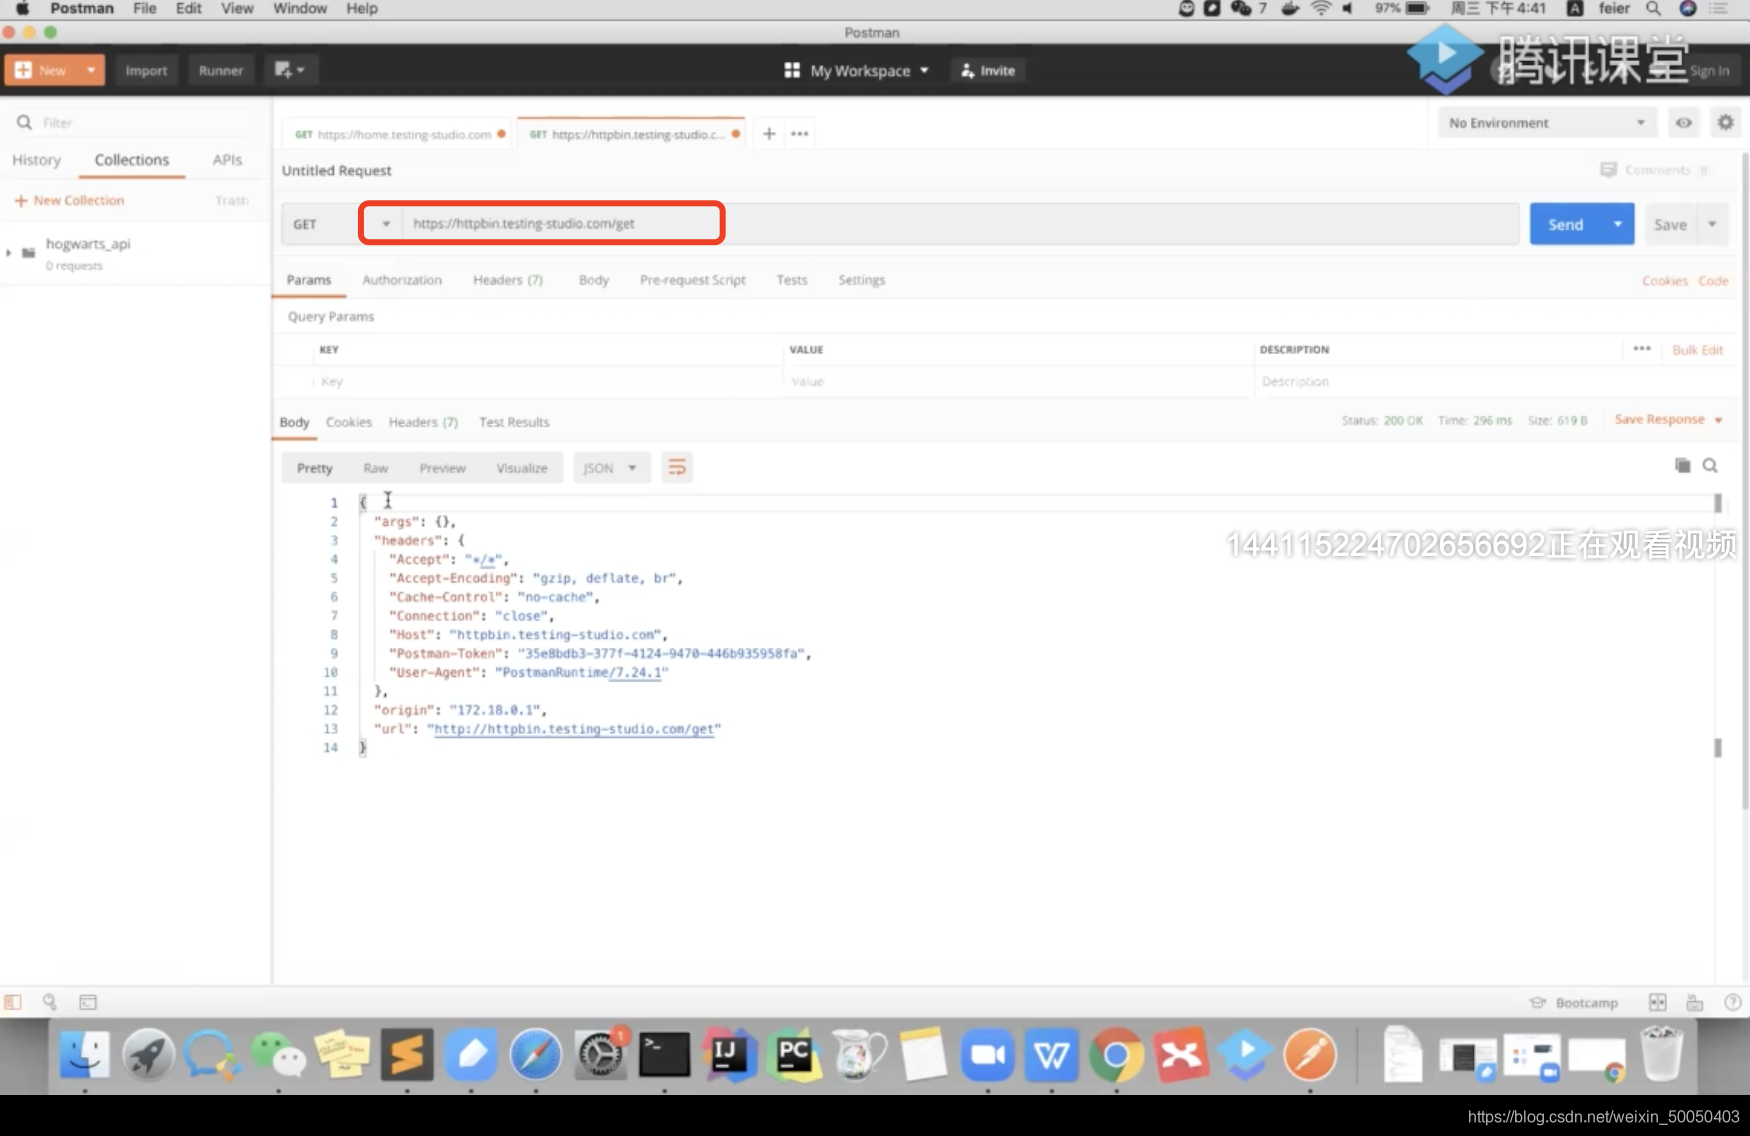The height and width of the screenshot is (1136, 1750).
Task: Open the Send button dropdown arrow
Action: coord(1618,224)
